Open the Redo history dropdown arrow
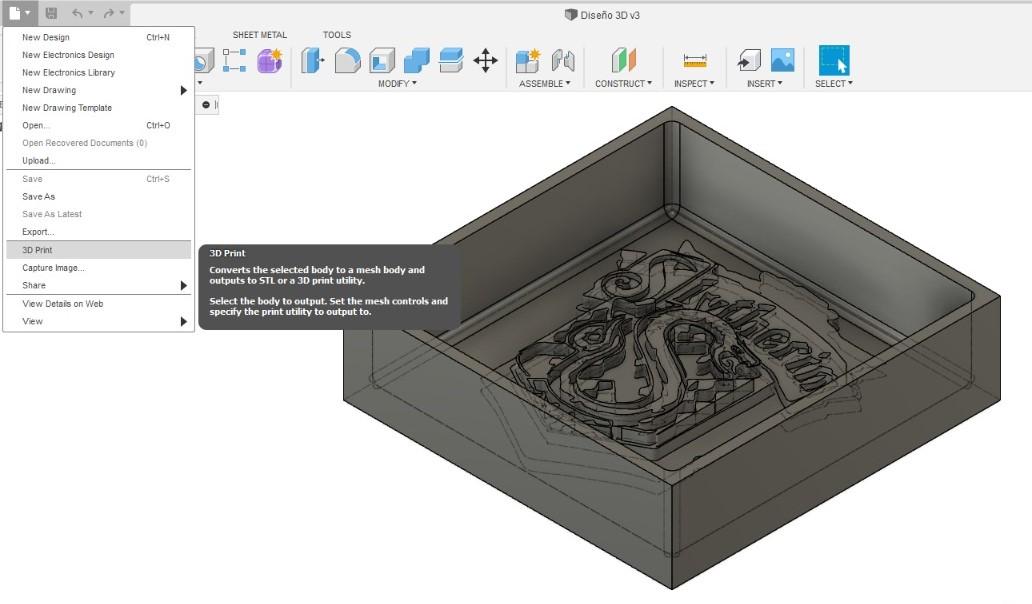Image resolution: width=1032 pixels, height=604 pixels. (122, 13)
